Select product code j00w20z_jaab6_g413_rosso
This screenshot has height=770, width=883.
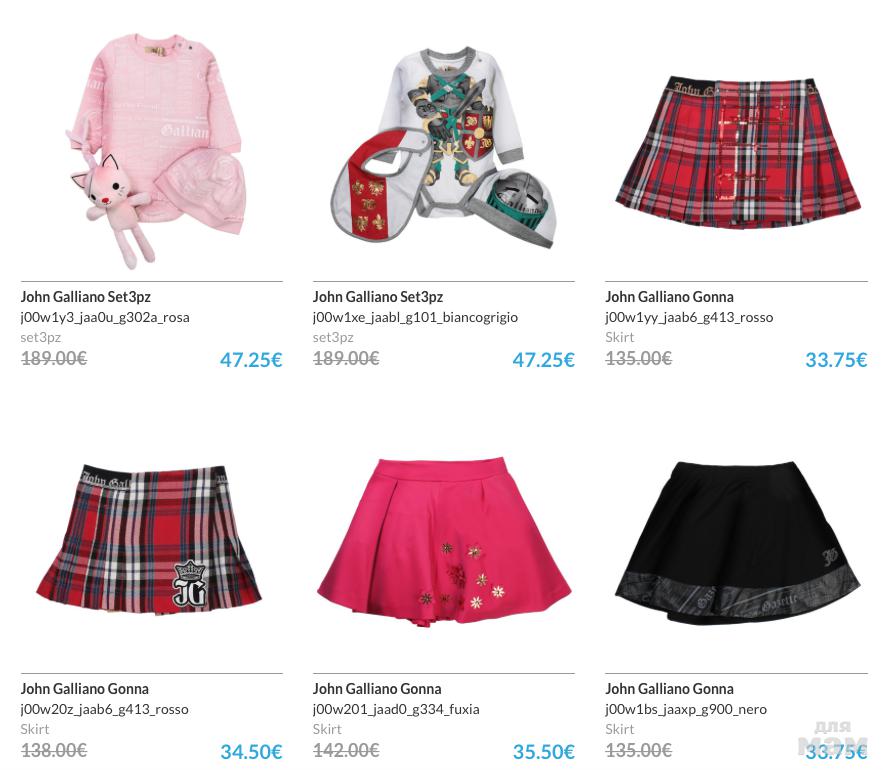[104, 709]
